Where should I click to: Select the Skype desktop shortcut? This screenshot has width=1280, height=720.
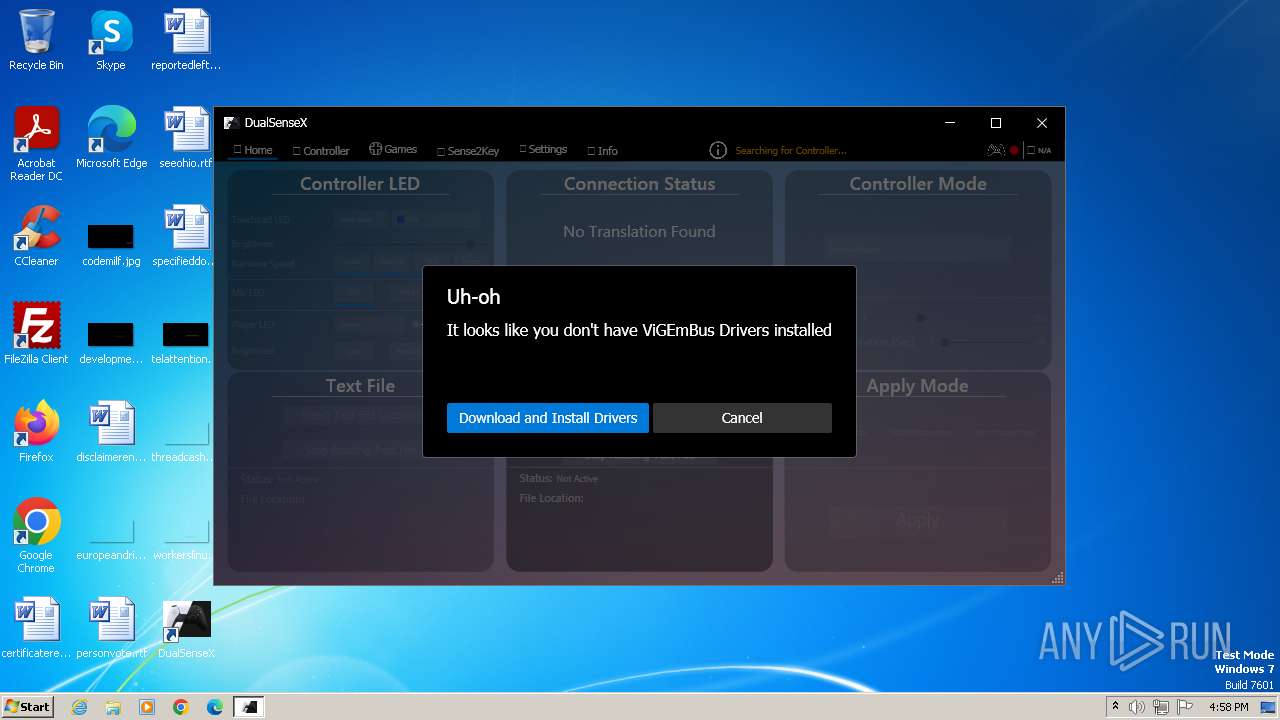pyautogui.click(x=111, y=40)
